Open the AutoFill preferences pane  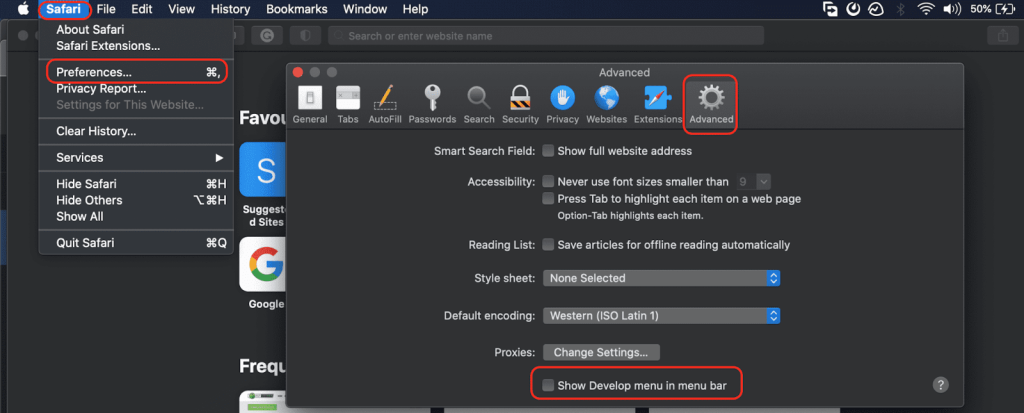tap(385, 105)
